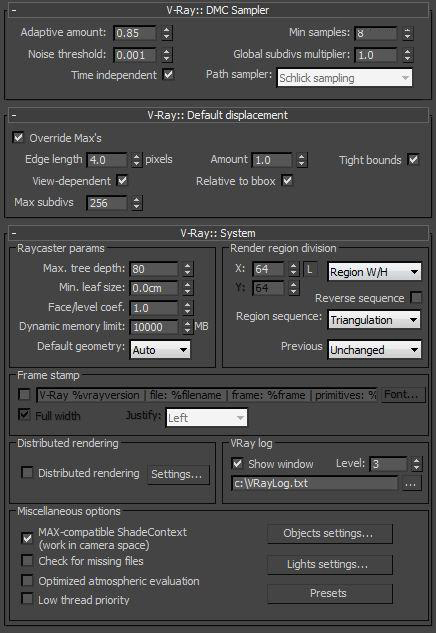Viewport: 436px width, 633px height.
Task: Browse for VRay log file path
Action: point(411,484)
